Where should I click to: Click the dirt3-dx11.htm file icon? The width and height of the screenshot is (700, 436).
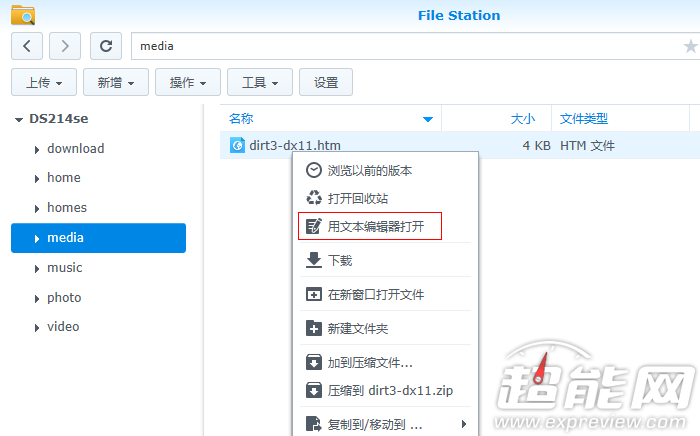tap(237, 145)
